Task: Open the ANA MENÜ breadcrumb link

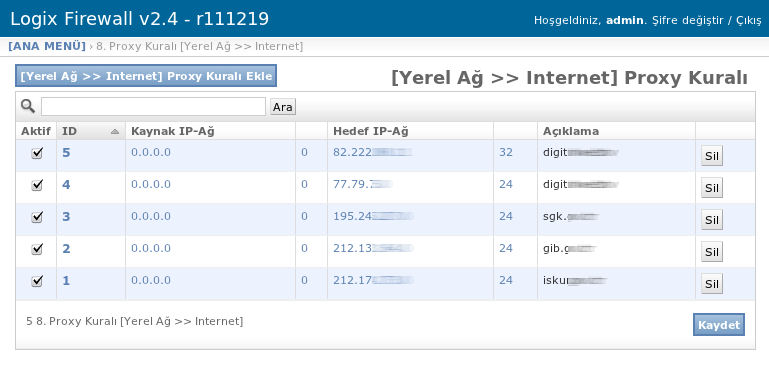Action: tap(47, 46)
